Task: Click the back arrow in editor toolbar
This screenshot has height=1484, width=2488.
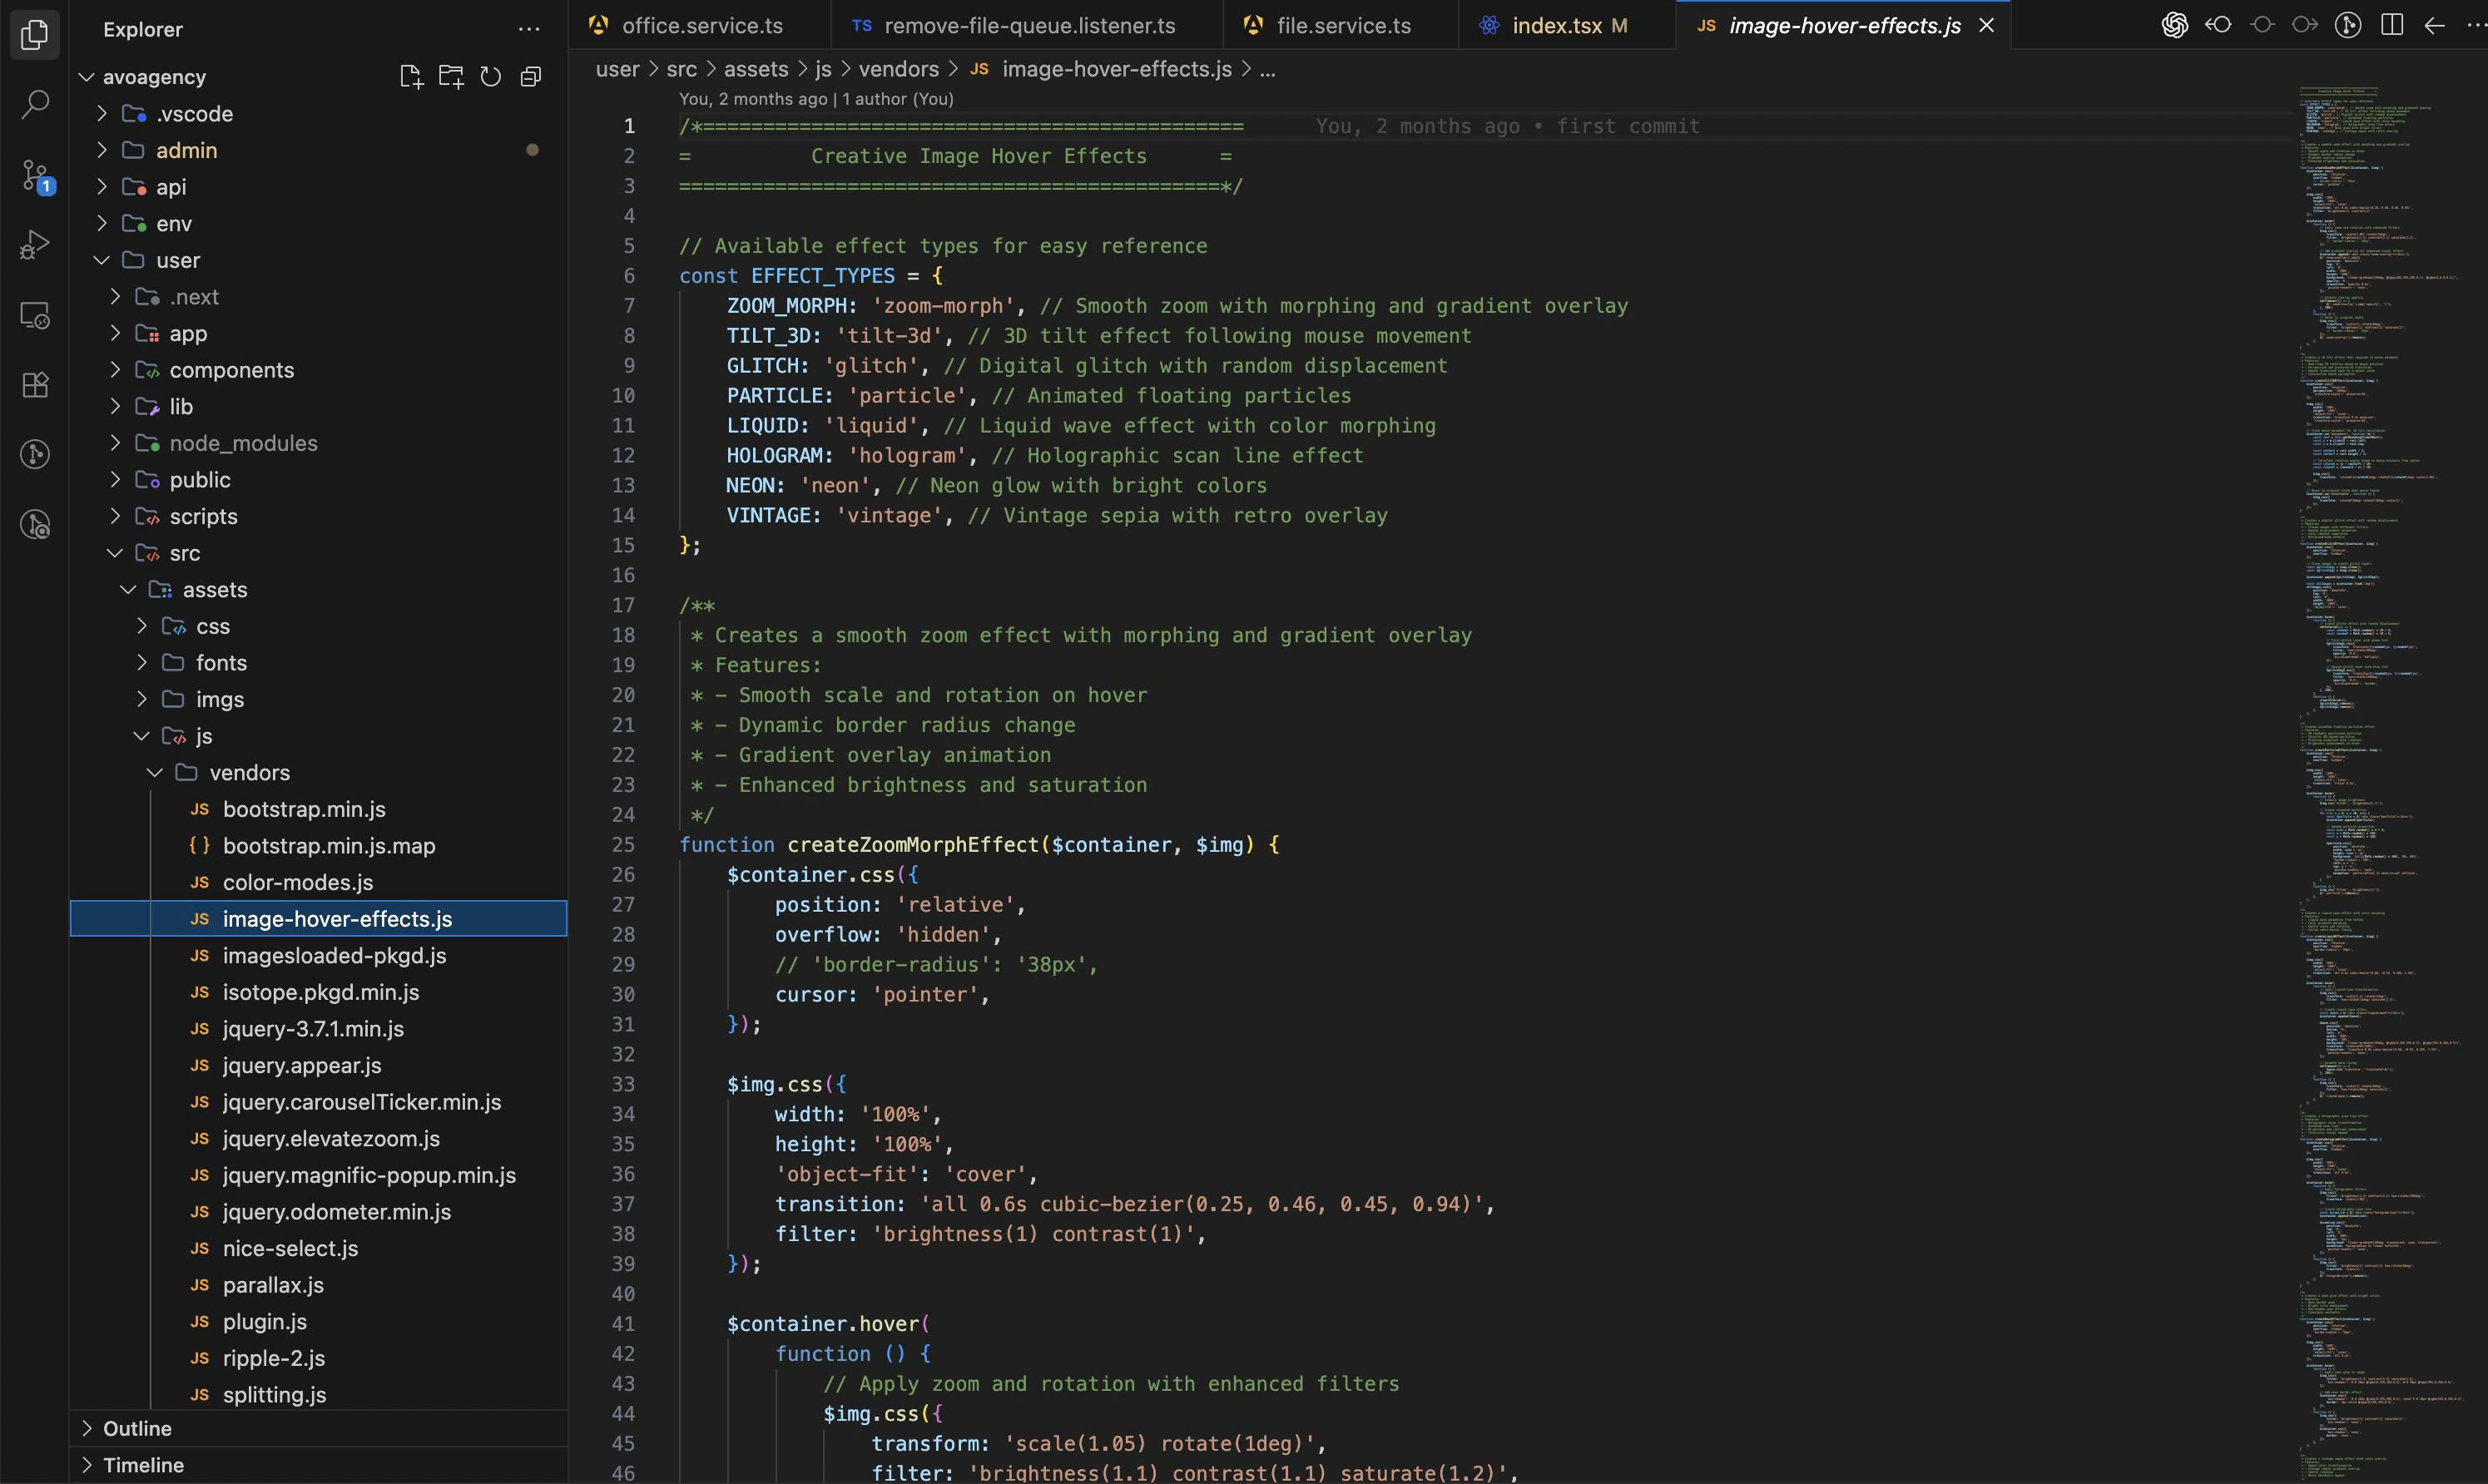Action: [x=2435, y=25]
